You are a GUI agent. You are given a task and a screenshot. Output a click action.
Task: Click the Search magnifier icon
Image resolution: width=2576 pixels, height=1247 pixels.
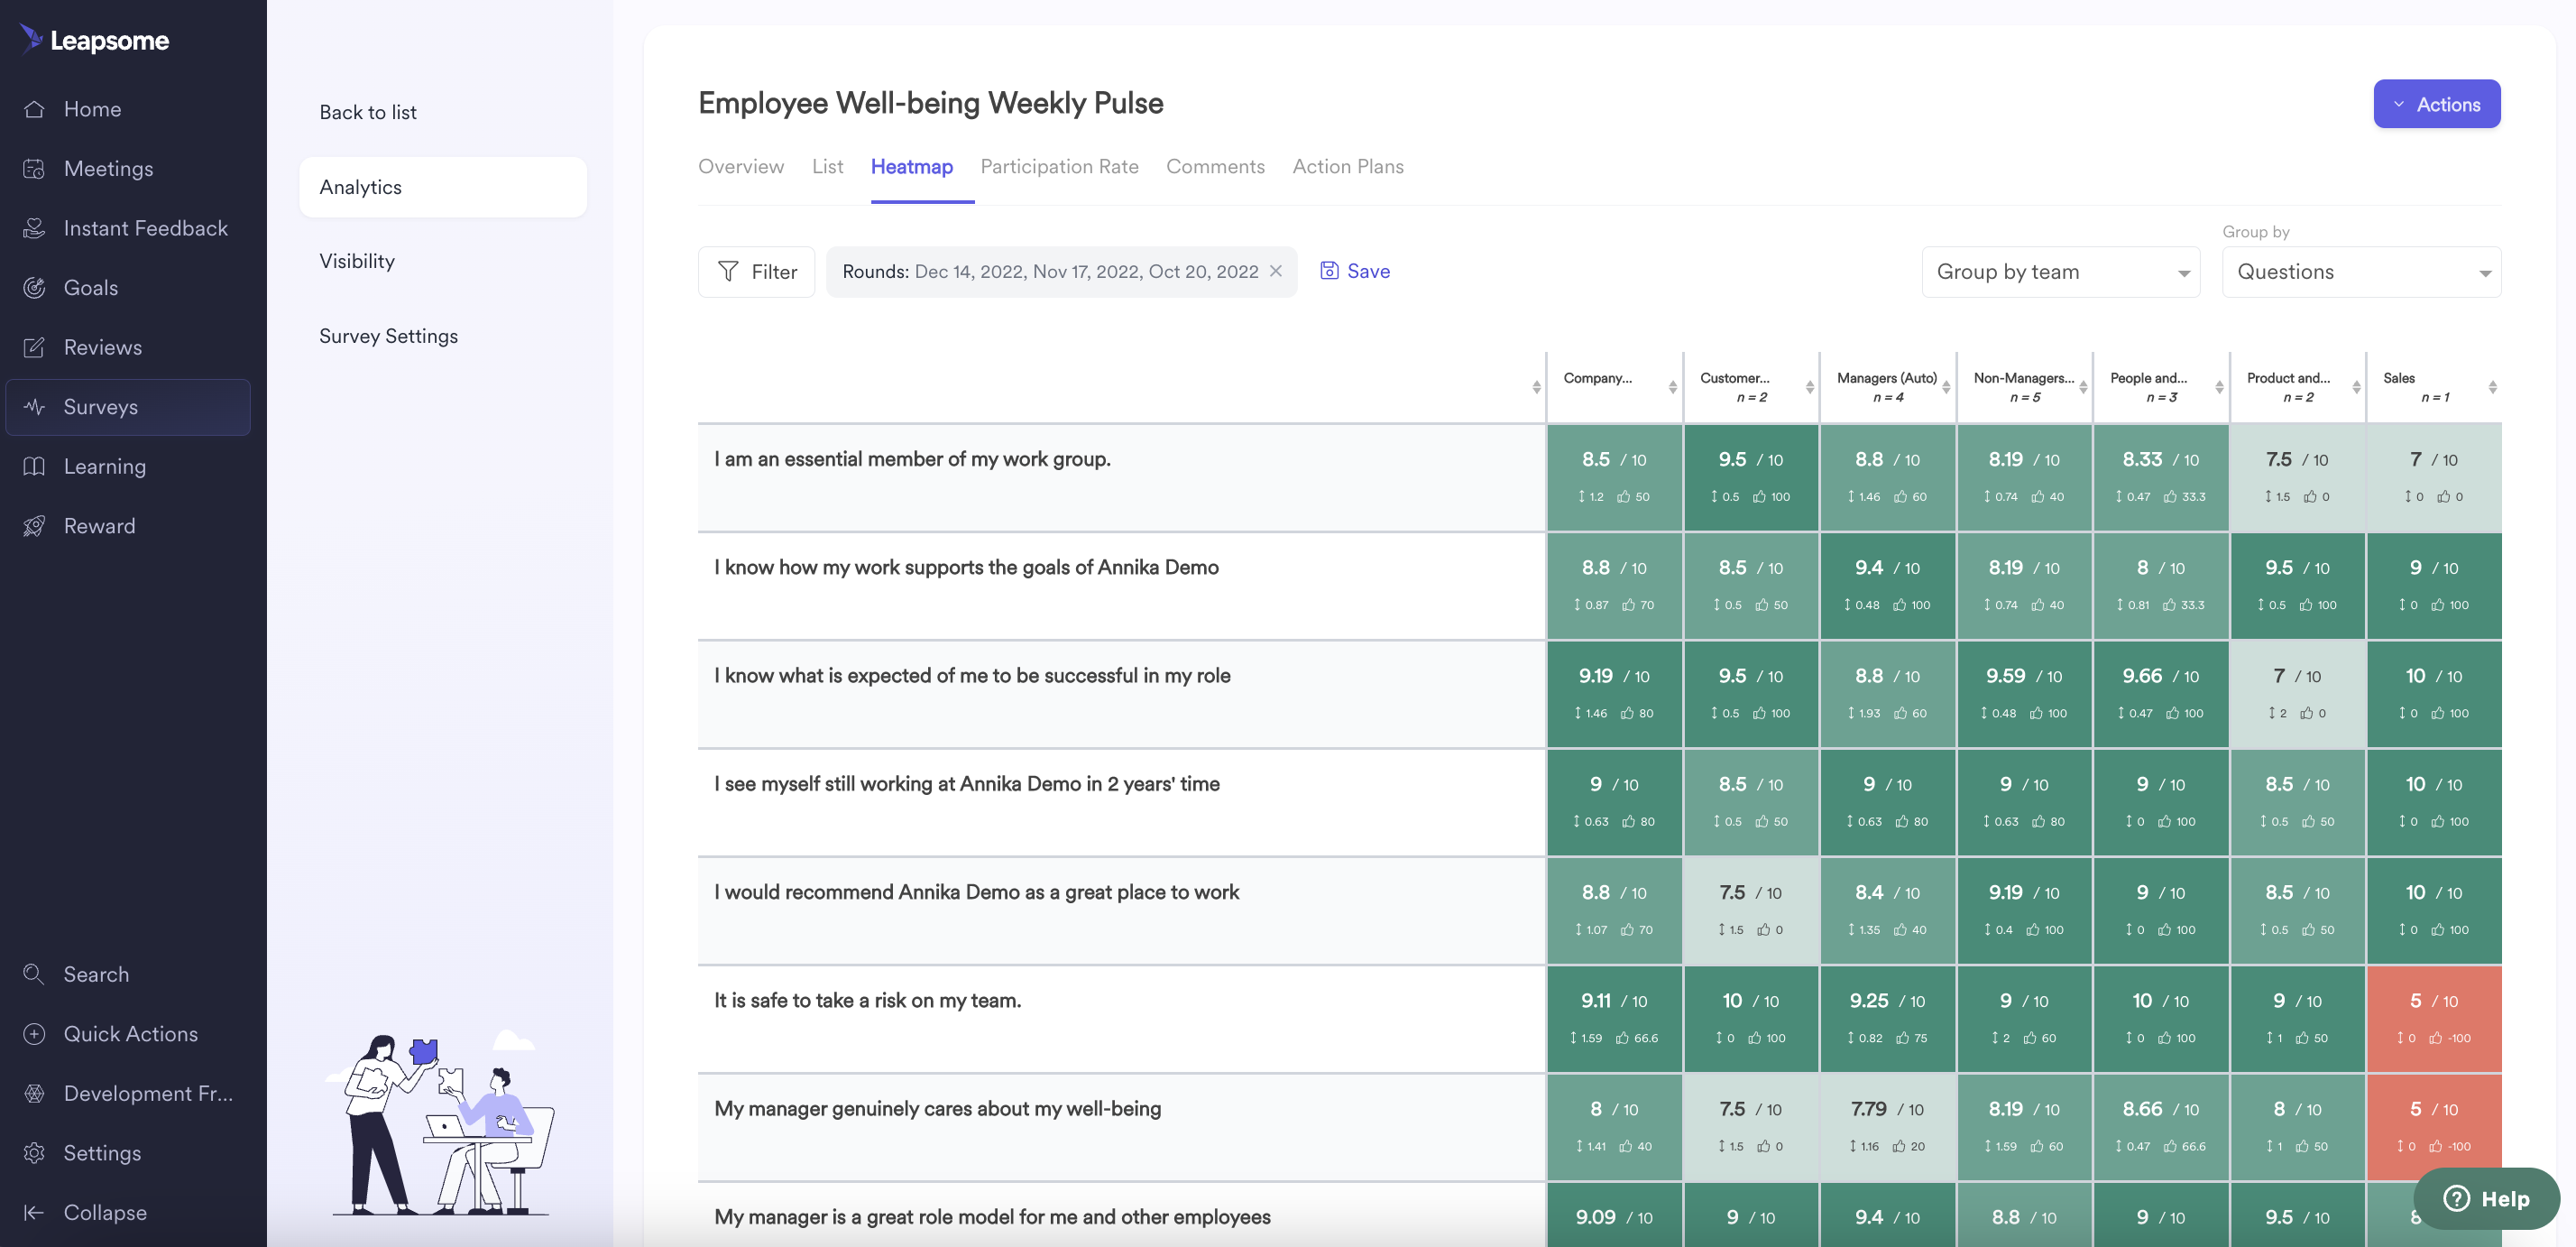(x=34, y=974)
